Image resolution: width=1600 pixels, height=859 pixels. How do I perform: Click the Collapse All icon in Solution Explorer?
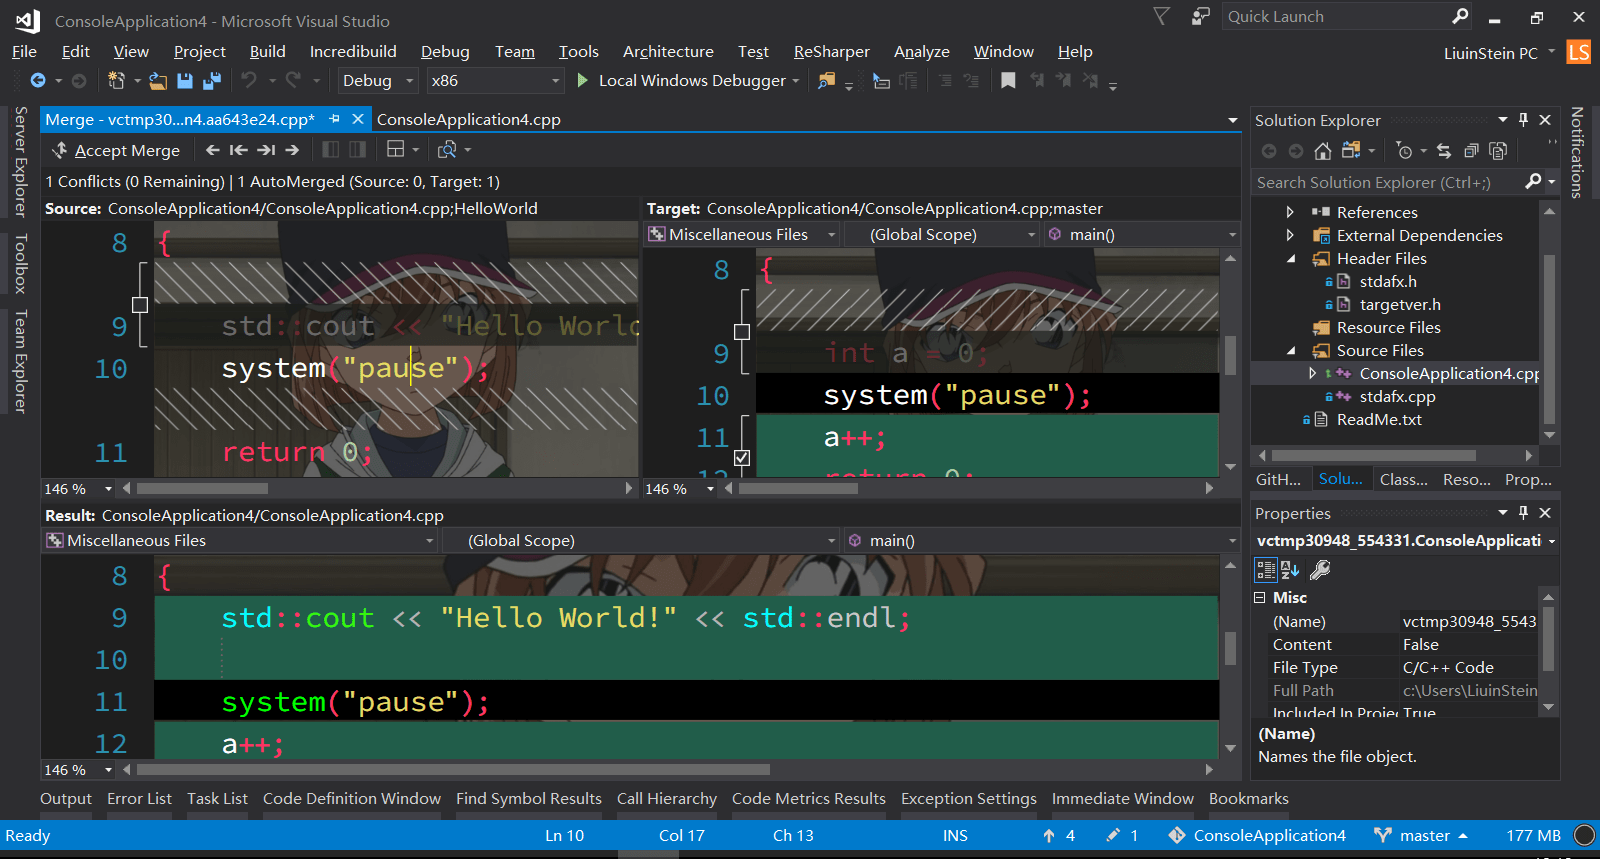[1471, 151]
